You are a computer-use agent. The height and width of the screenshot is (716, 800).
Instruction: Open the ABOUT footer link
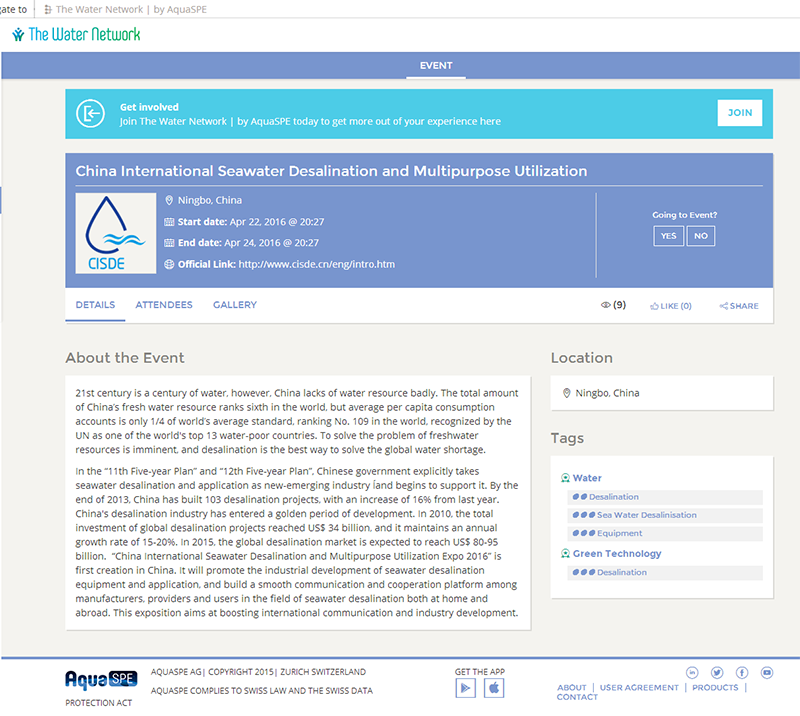[571, 688]
